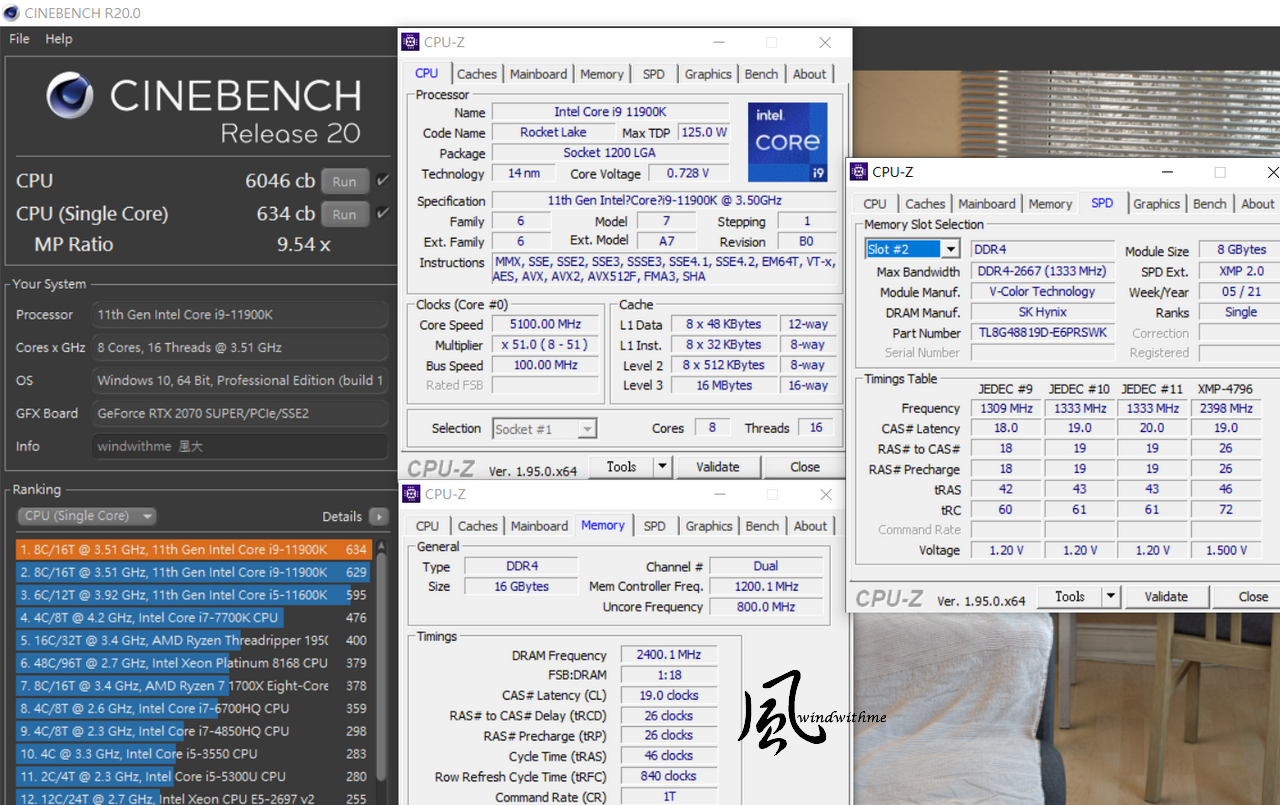Click Validate in SPD CPU-Z window
Screen dimensions: 1280x805
point(1166,597)
